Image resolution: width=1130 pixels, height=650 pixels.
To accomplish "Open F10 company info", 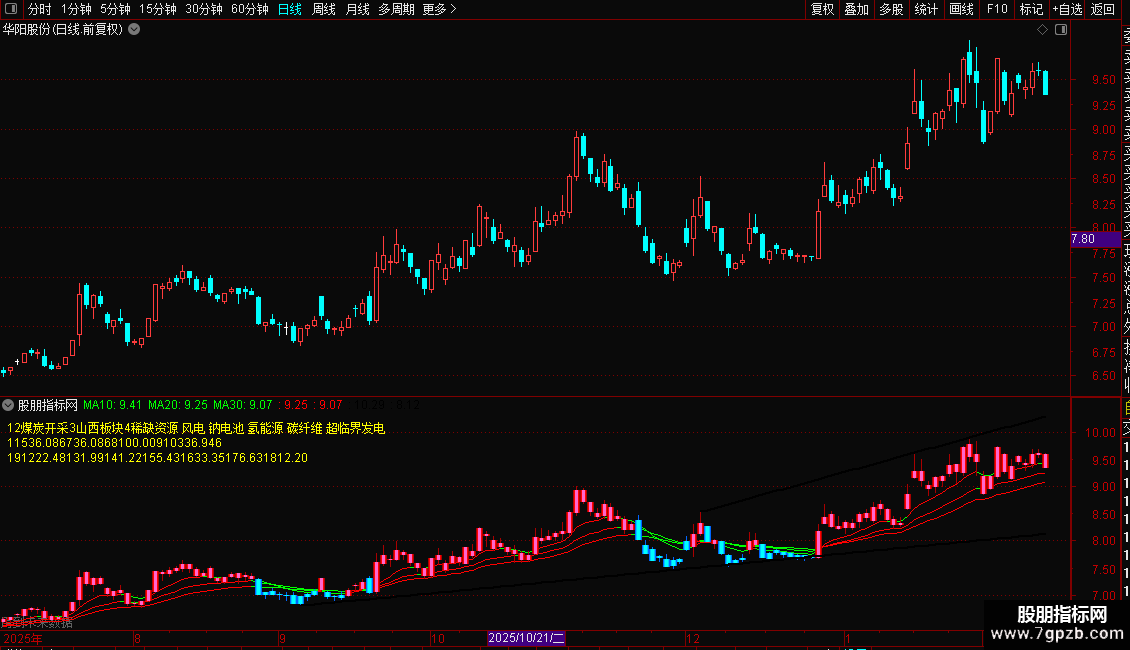I will pos(997,9).
